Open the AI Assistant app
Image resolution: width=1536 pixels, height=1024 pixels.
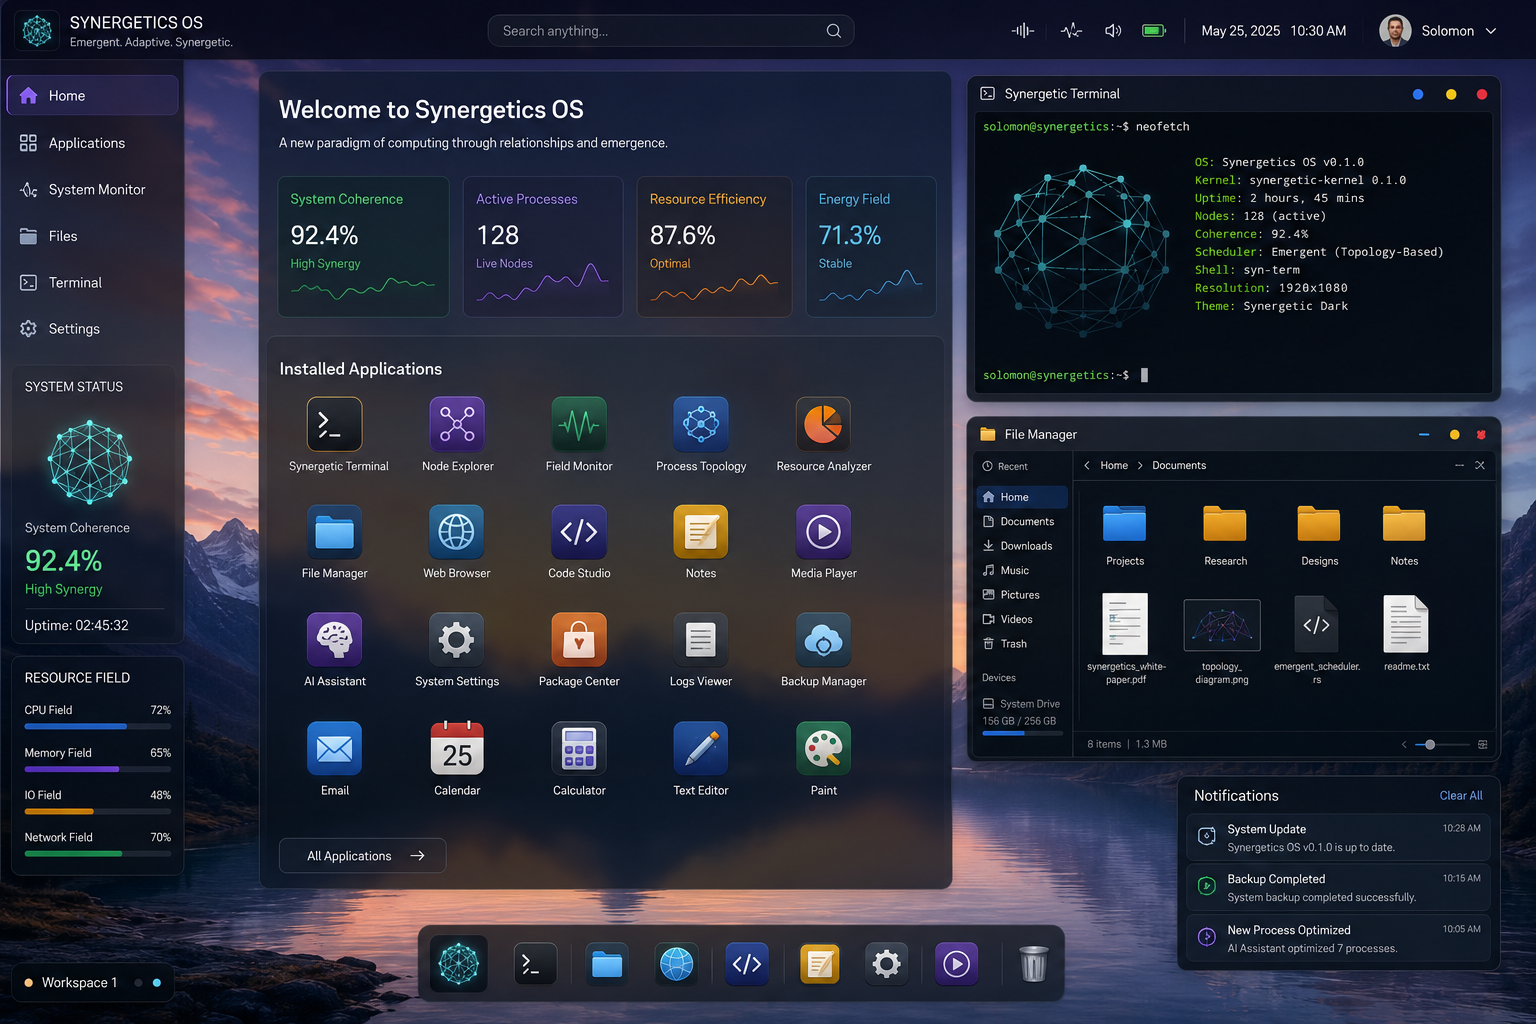pos(335,639)
